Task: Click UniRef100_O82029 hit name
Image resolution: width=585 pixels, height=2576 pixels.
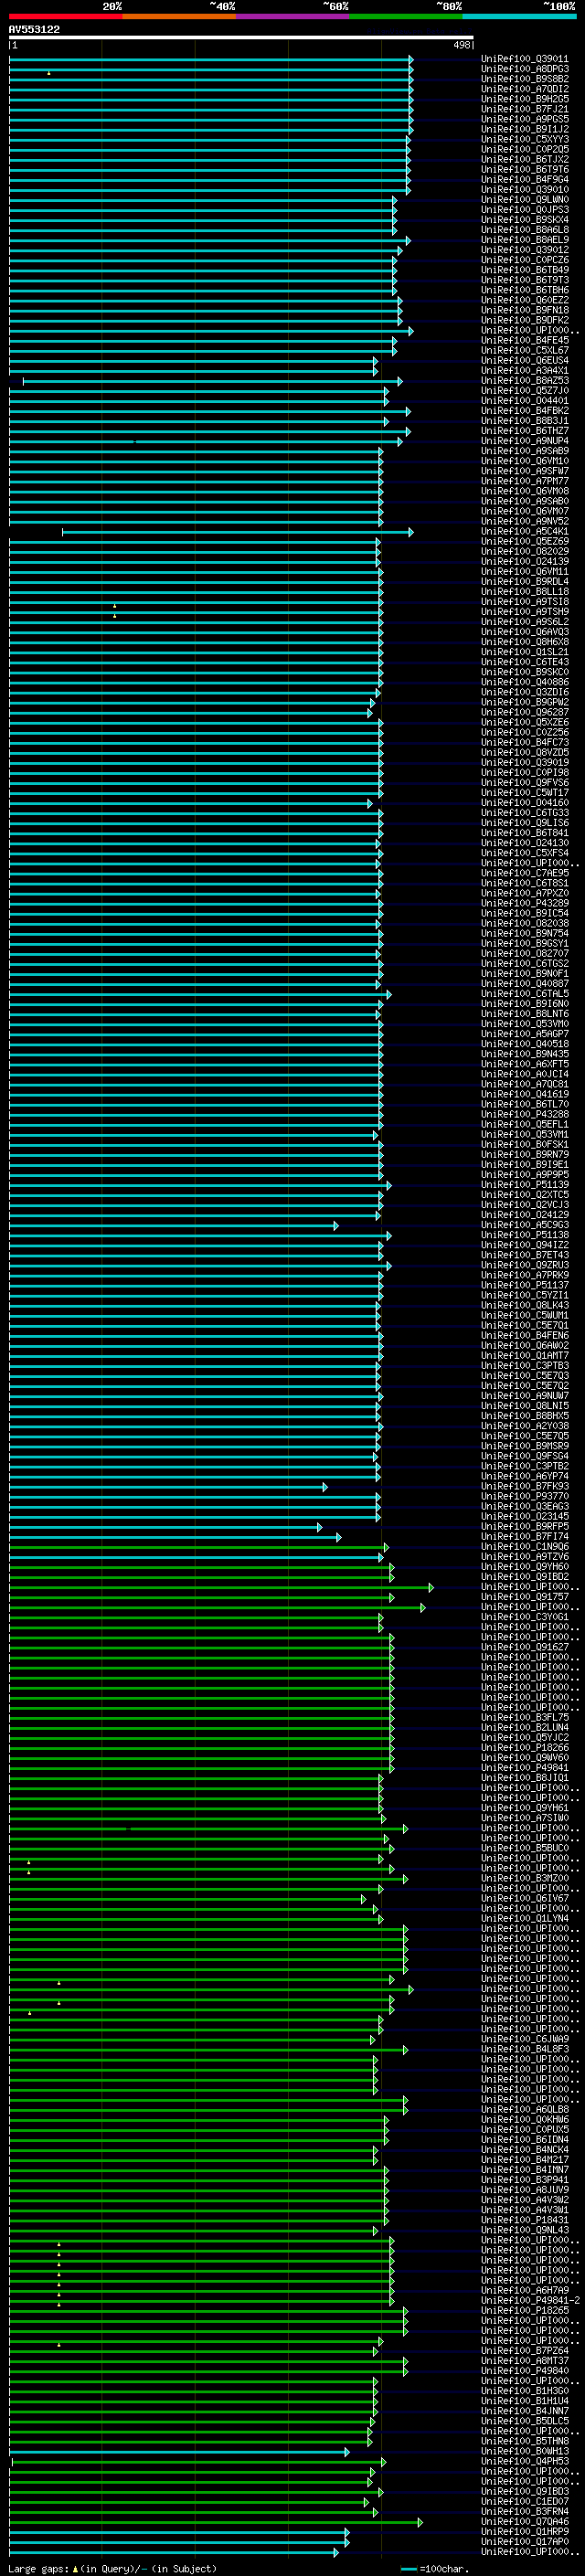Action: tap(525, 551)
